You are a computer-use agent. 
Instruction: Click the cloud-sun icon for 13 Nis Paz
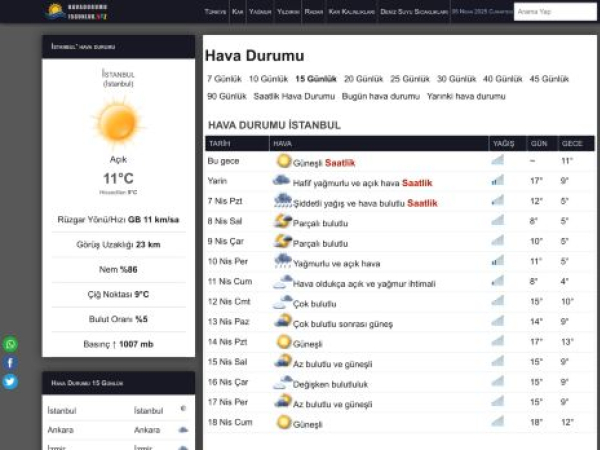point(283,321)
